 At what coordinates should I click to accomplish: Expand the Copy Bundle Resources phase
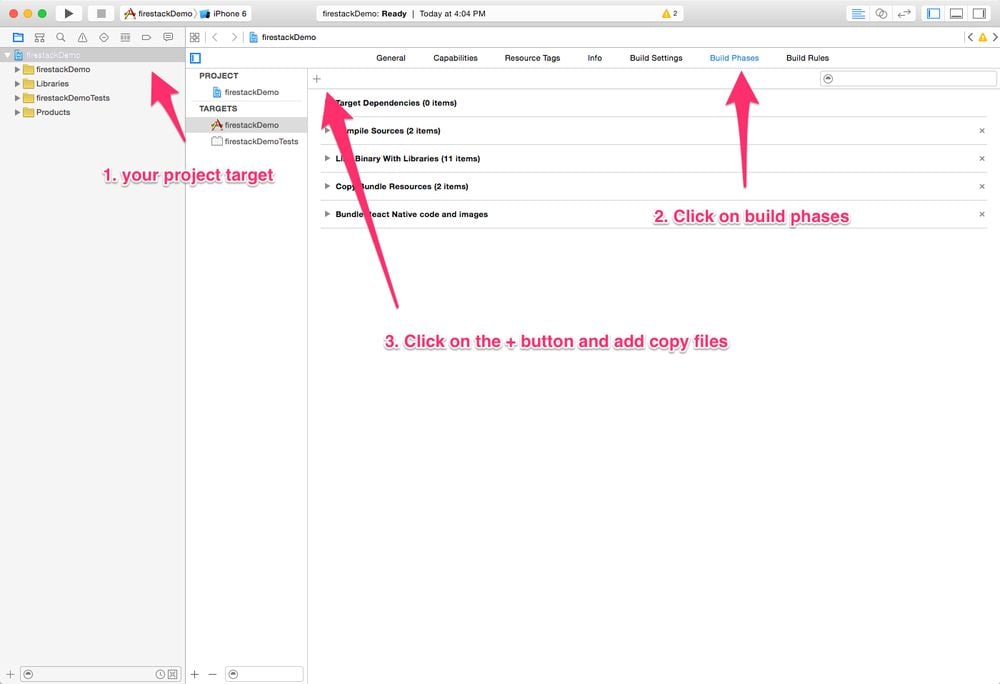pyautogui.click(x=327, y=187)
